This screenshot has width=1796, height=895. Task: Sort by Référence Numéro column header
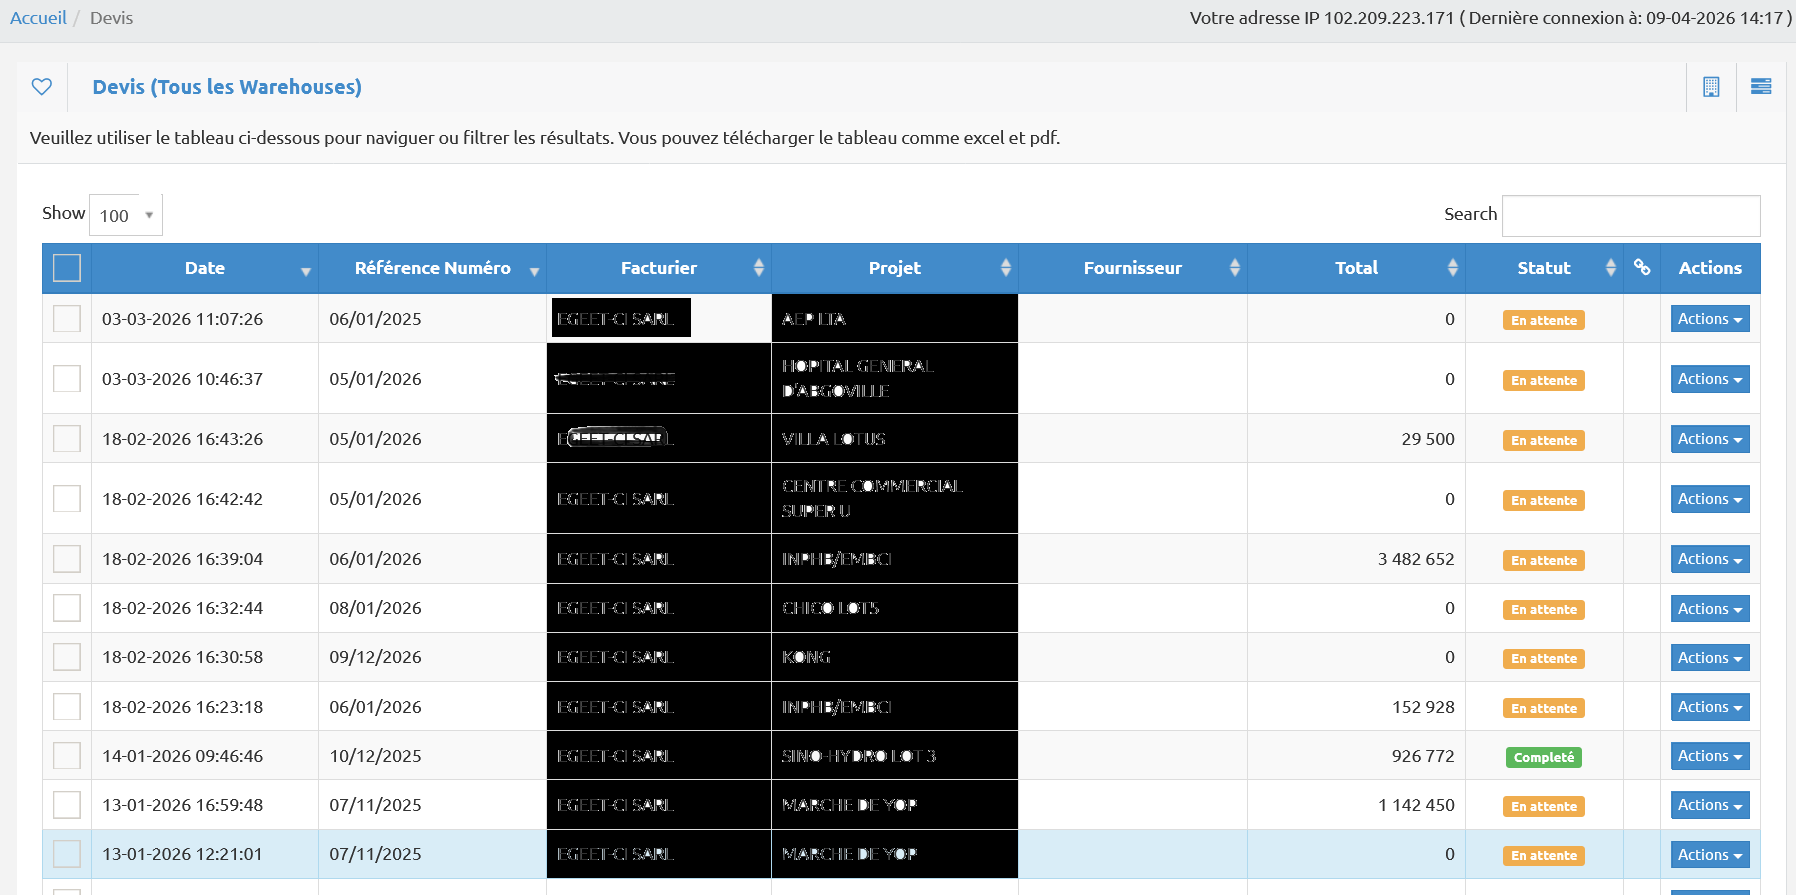[432, 268]
